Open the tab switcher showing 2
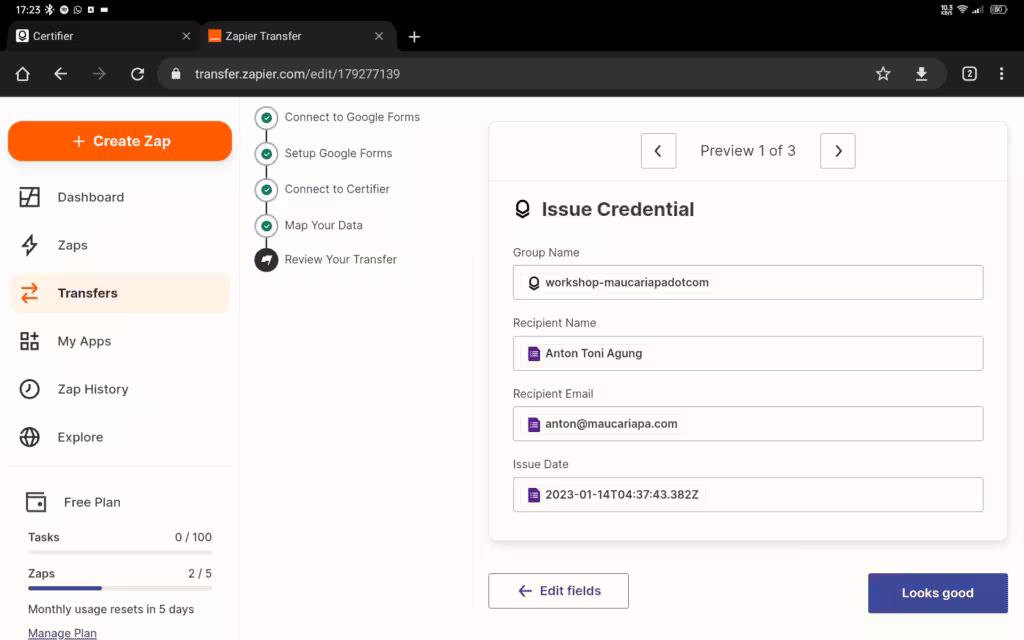This screenshot has width=1024, height=640. click(x=970, y=74)
